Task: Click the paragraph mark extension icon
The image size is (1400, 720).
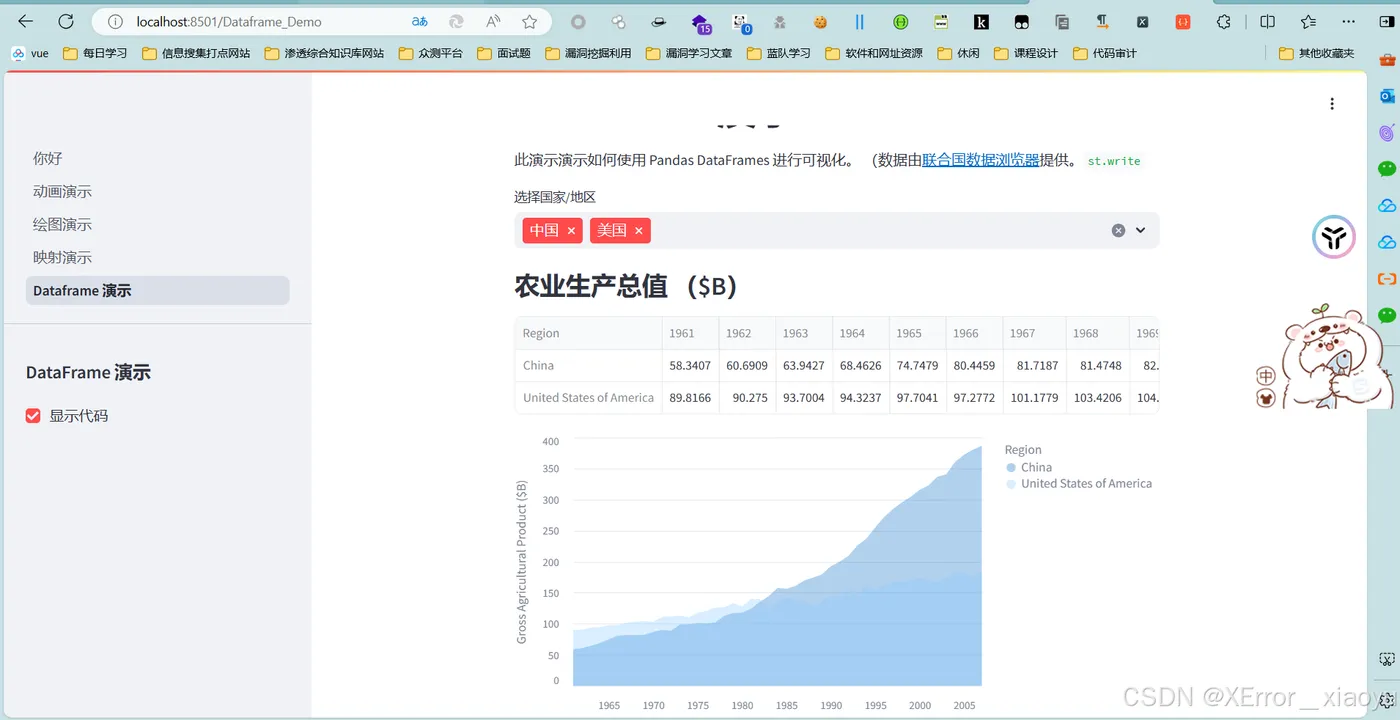Action: point(1102,21)
